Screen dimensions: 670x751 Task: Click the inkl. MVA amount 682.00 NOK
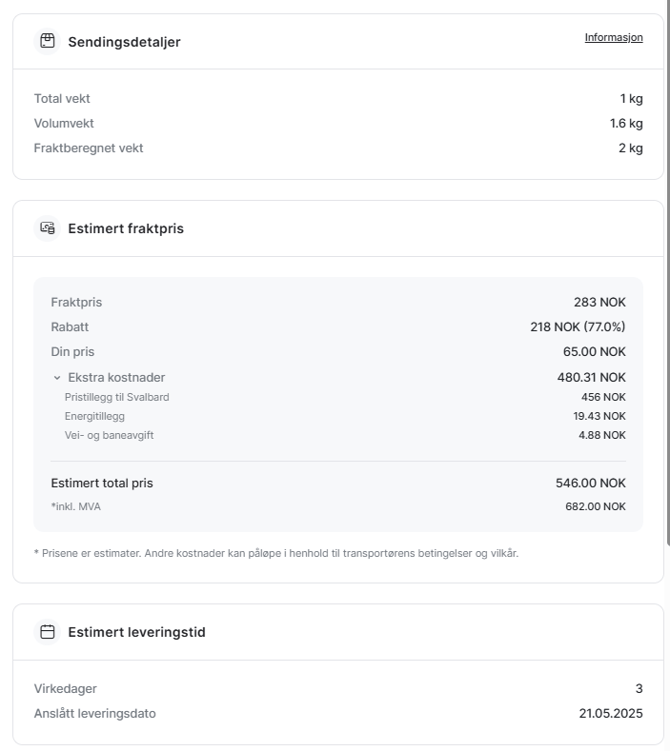click(x=595, y=506)
